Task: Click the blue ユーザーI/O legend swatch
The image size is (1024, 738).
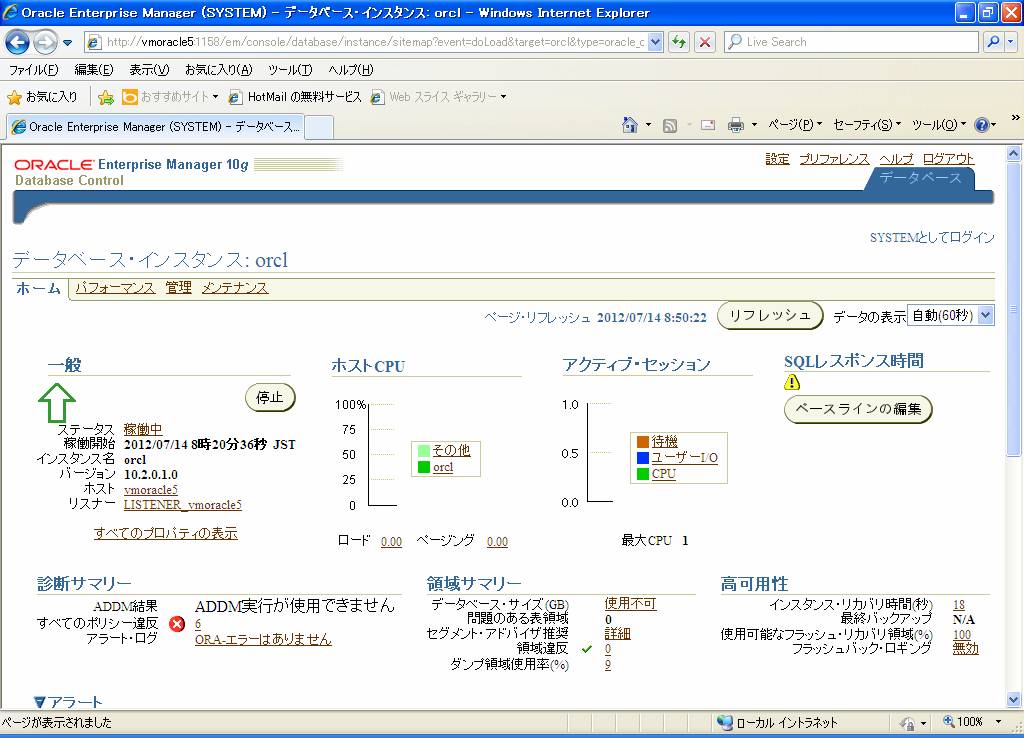Action: [x=643, y=458]
